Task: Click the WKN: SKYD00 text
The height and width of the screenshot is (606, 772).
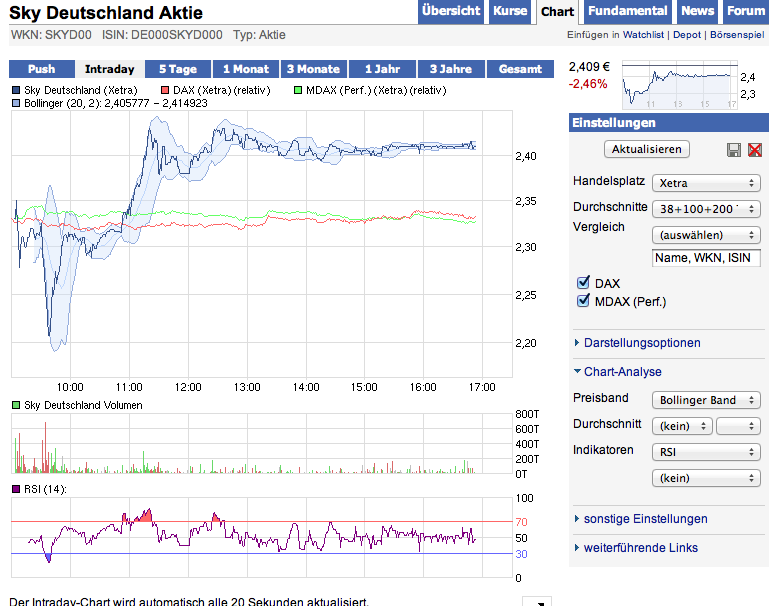Action: point(51,35)
